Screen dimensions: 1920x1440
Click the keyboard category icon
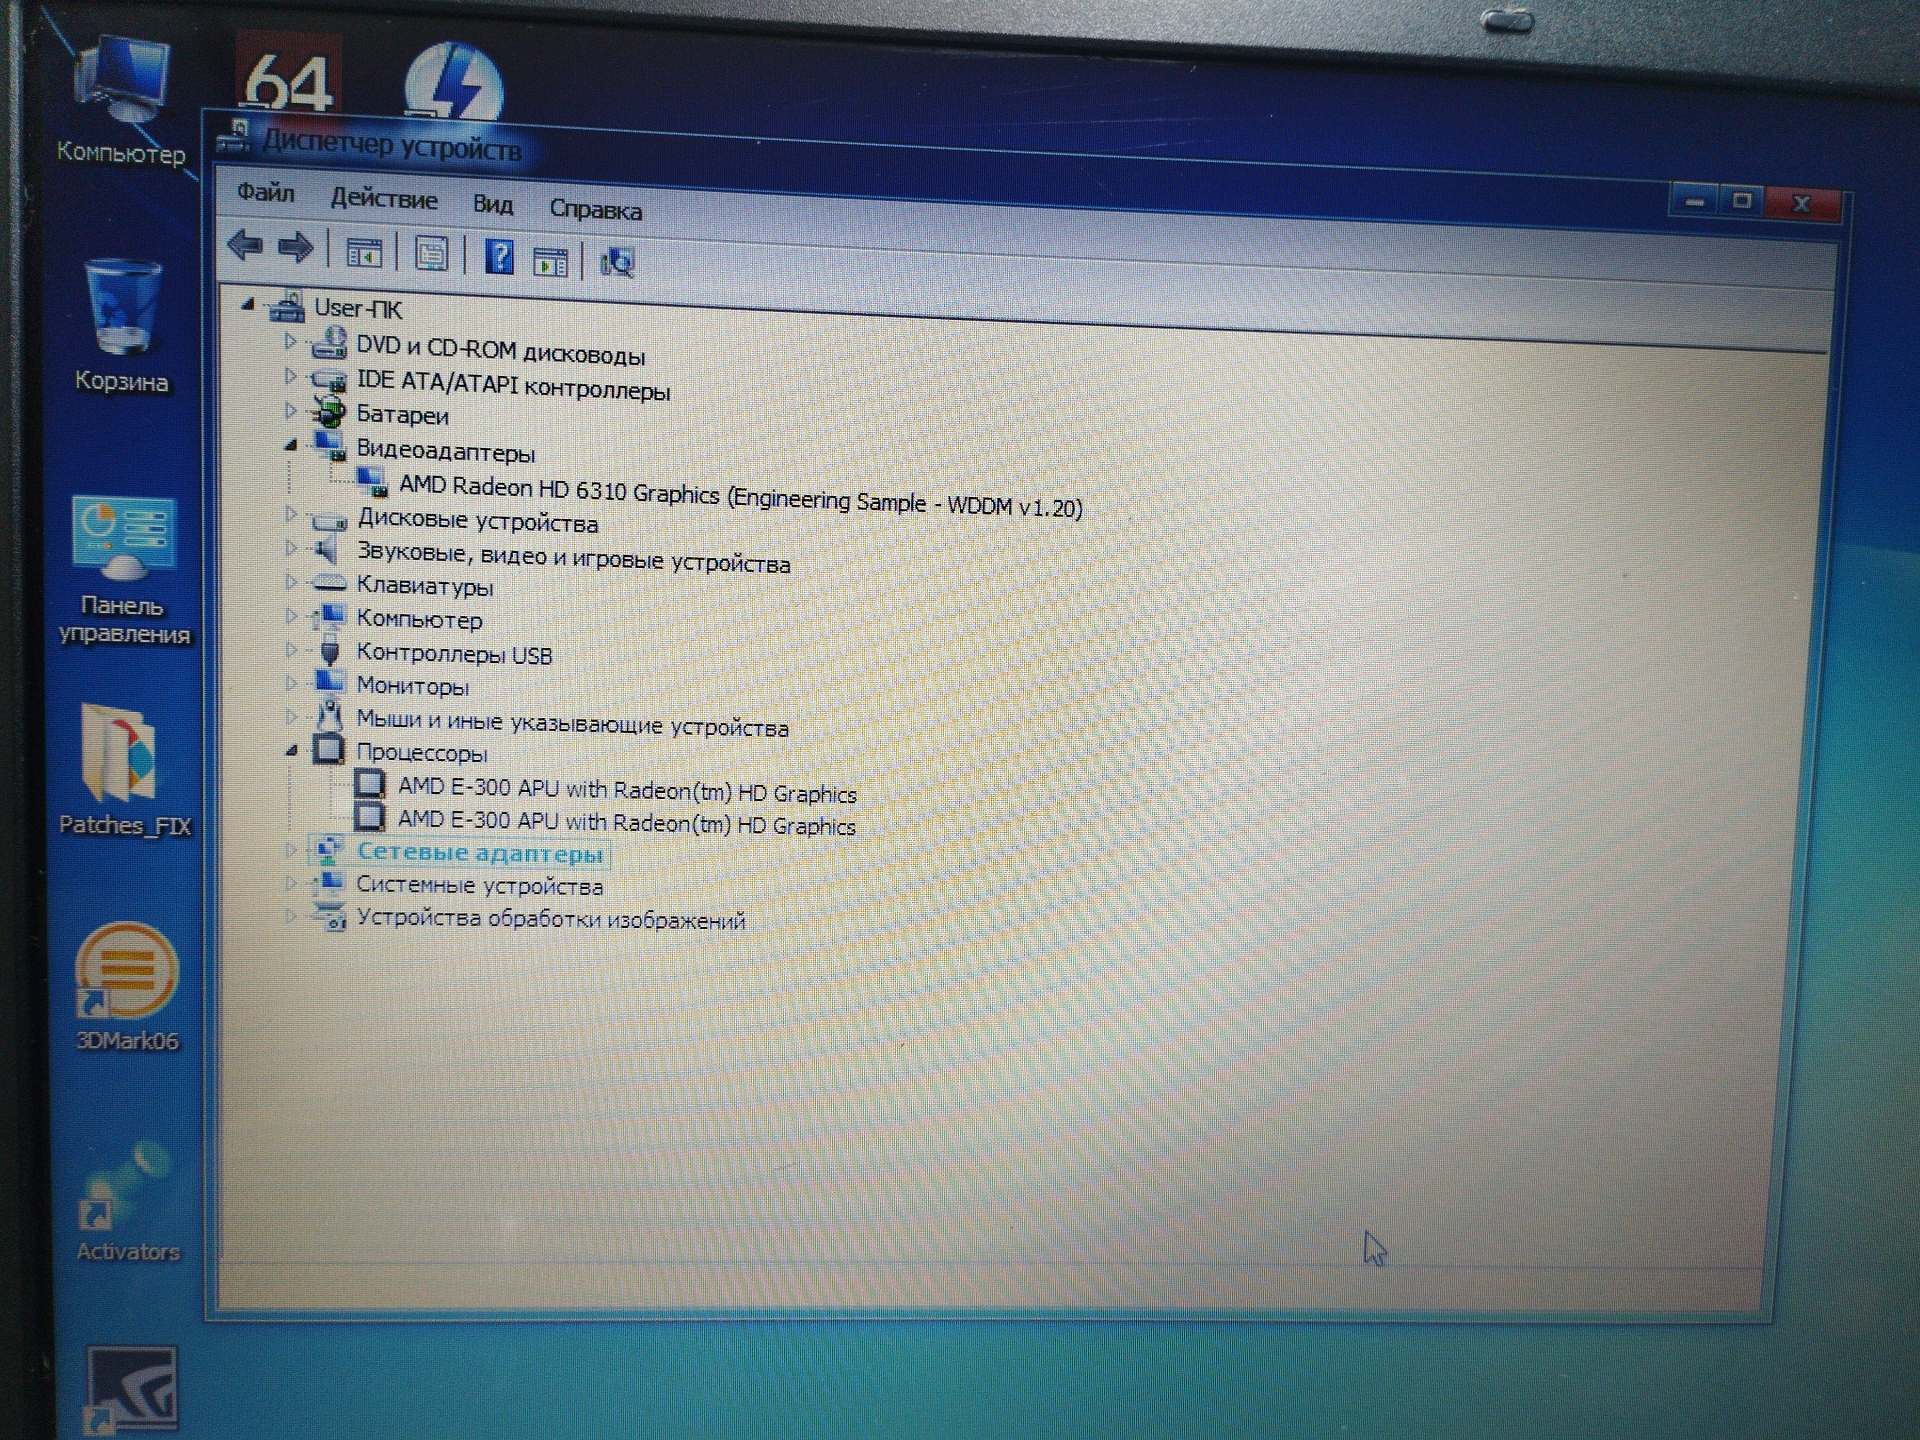(329, 583)
